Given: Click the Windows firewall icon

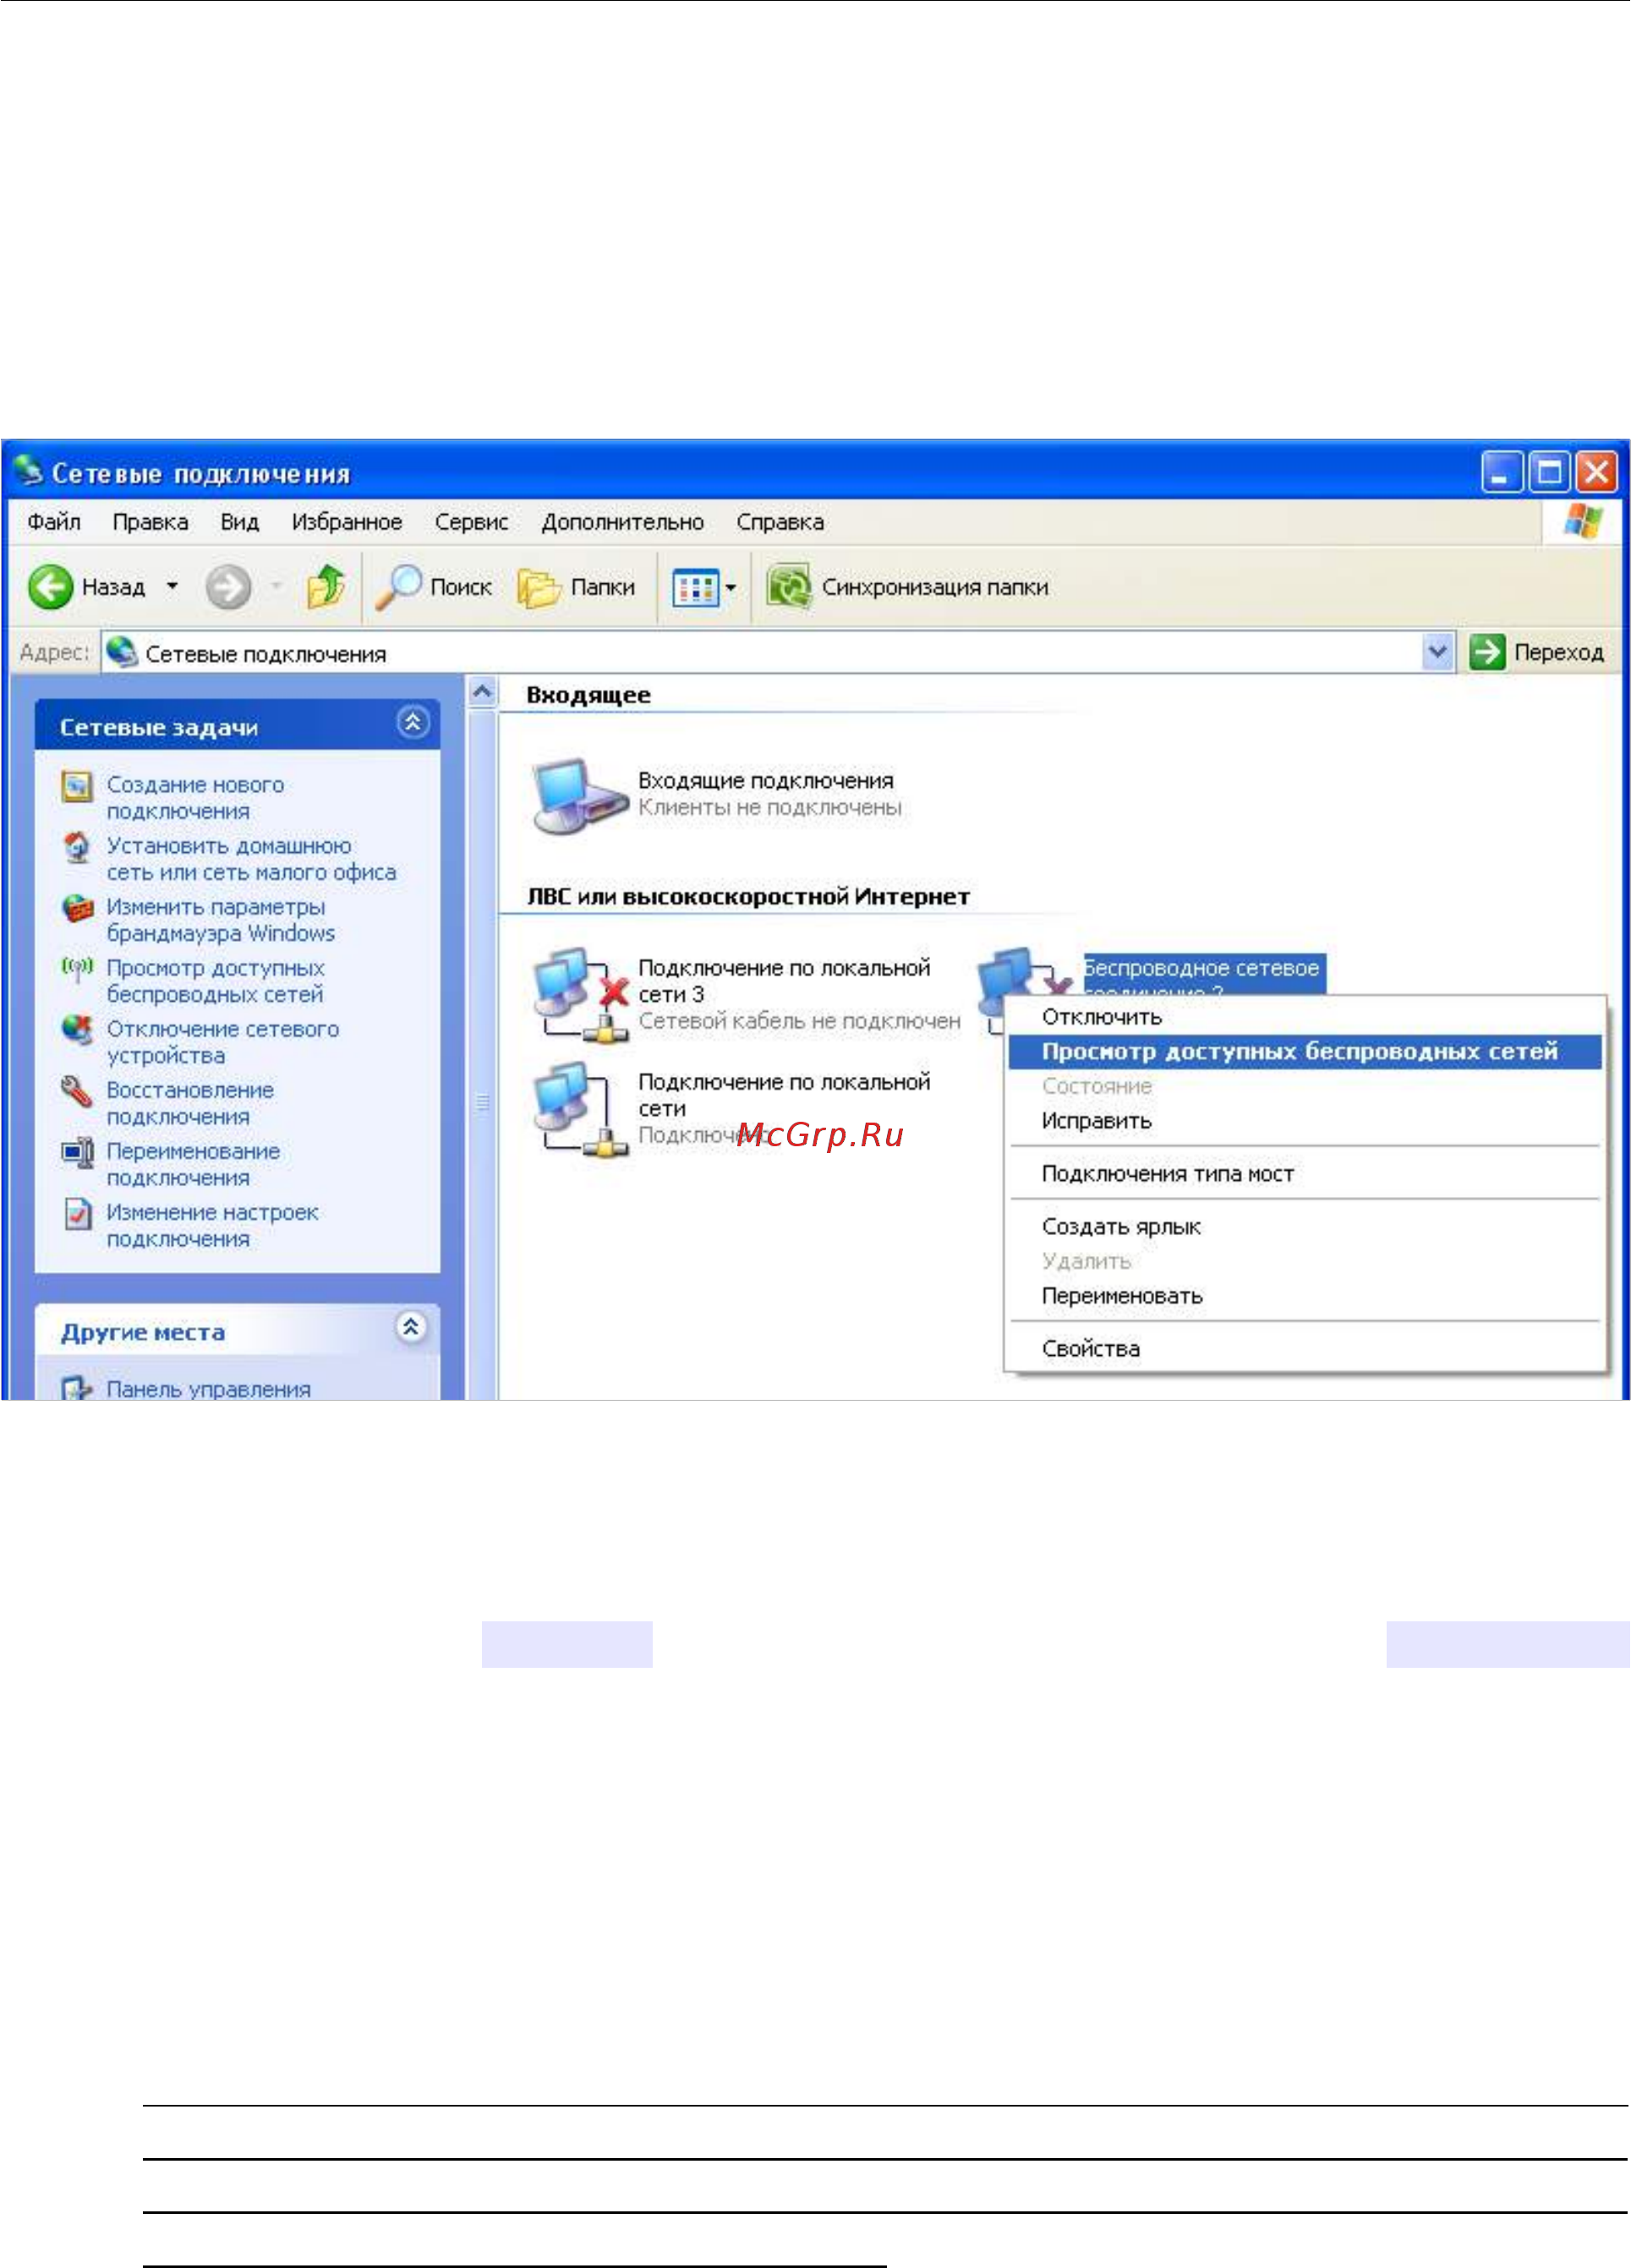Looking at the screenshot, I should 77,909.
